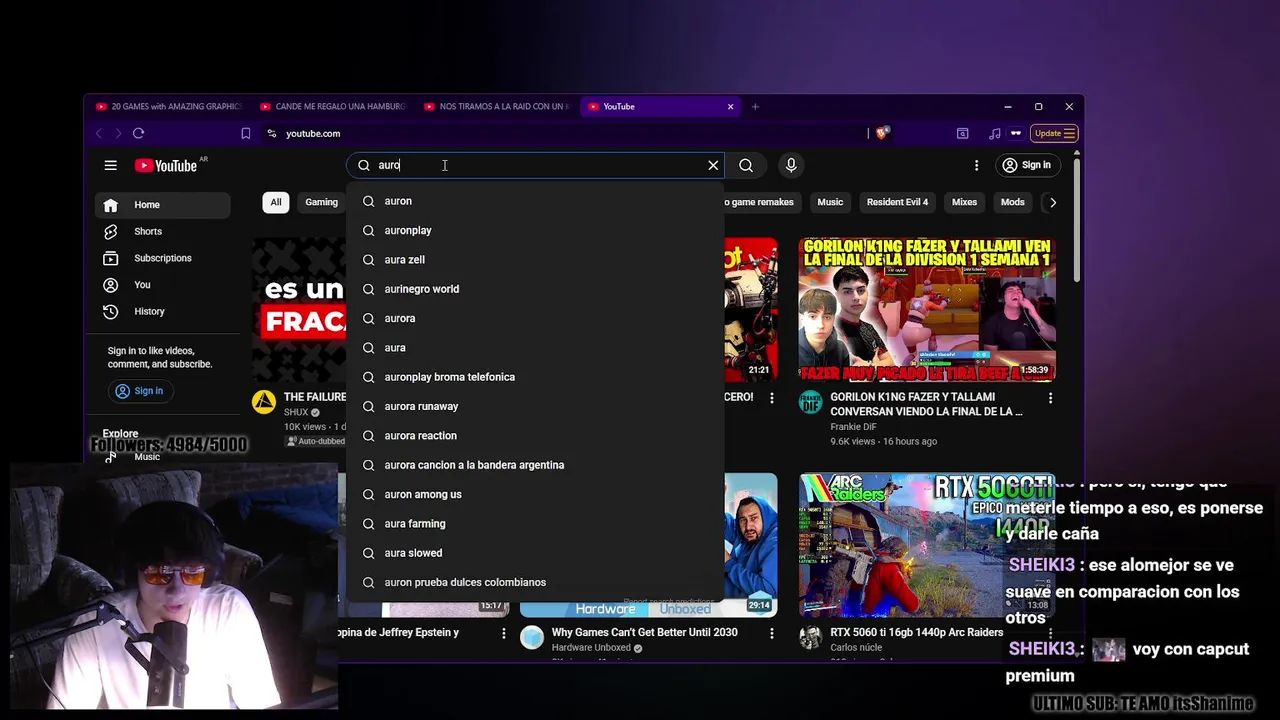Switch to 'NOS TIRAMOS A LA RAID' tab

tap(496, 106)
